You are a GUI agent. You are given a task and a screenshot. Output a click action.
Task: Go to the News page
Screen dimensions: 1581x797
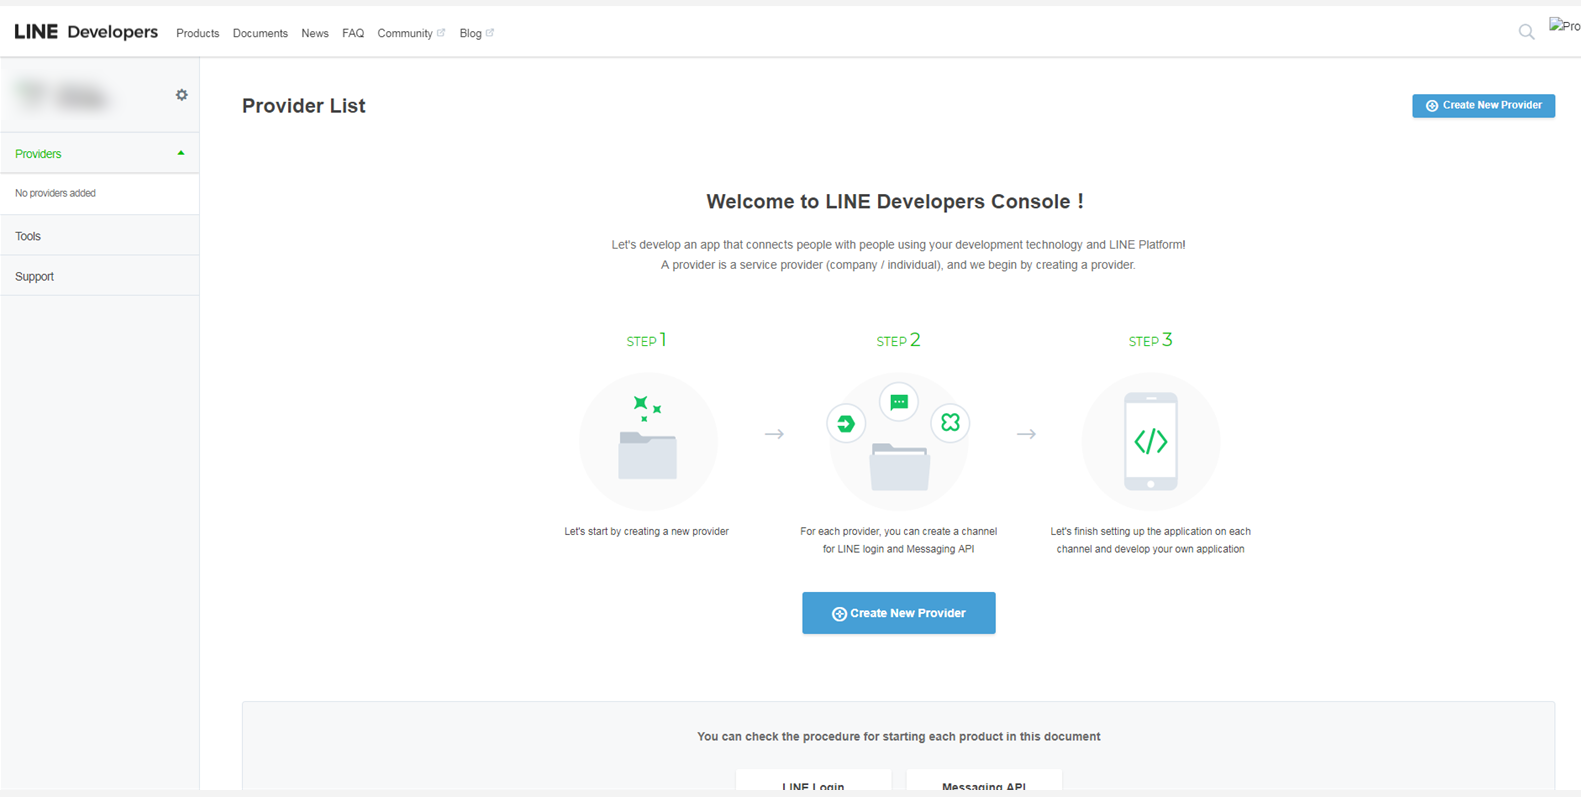coord(315,33)
